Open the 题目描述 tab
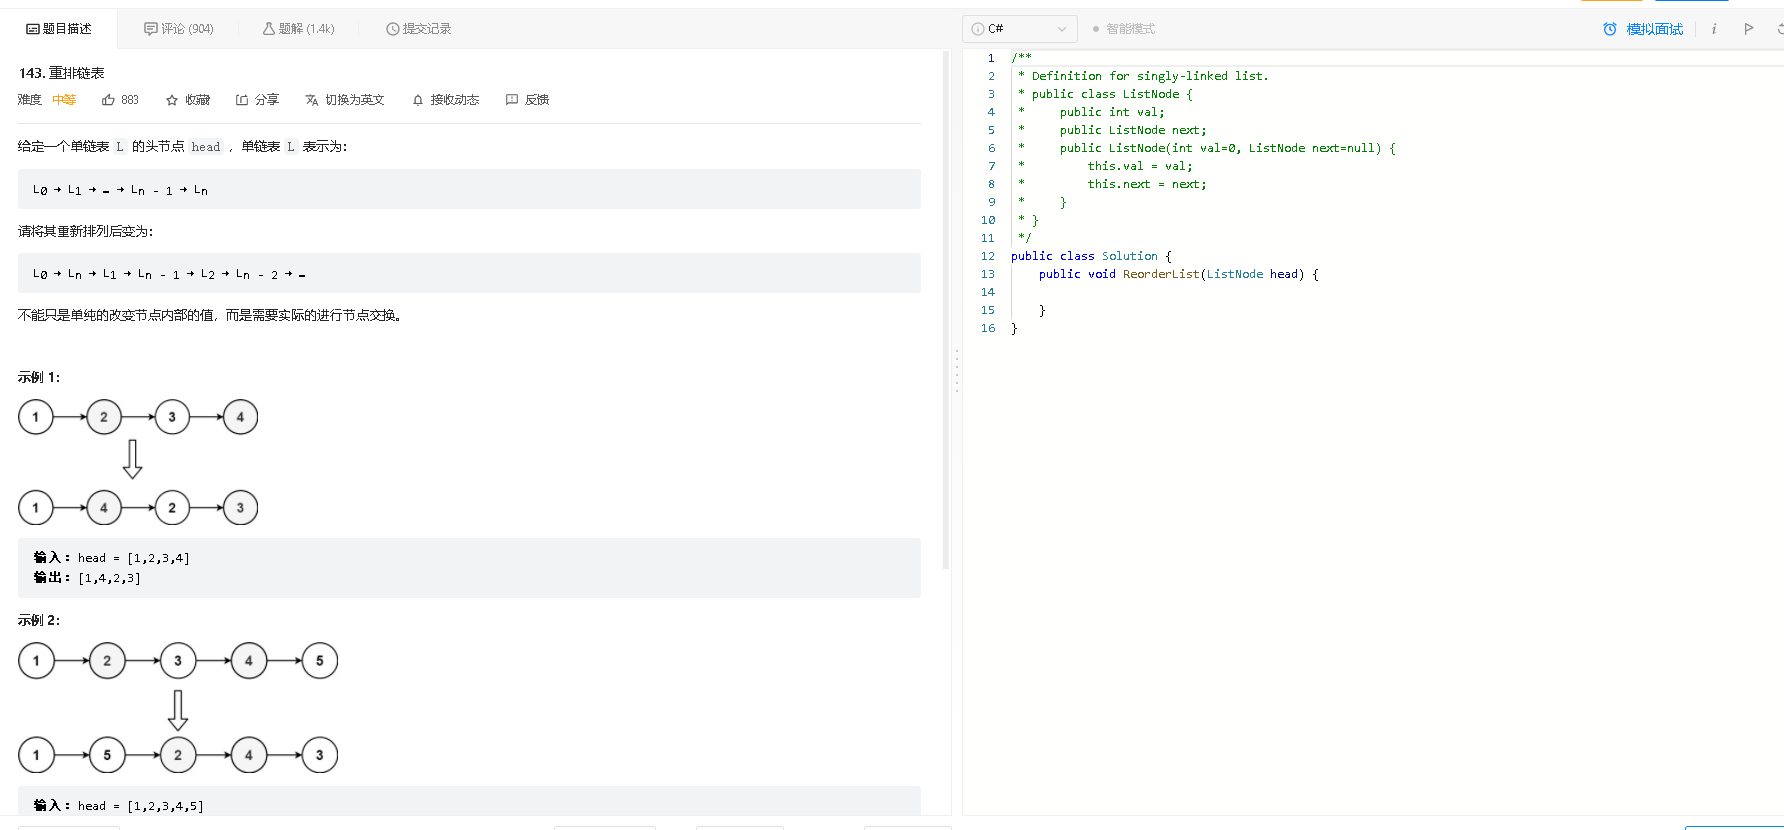 pyautogui.click(x=59, y=29)
